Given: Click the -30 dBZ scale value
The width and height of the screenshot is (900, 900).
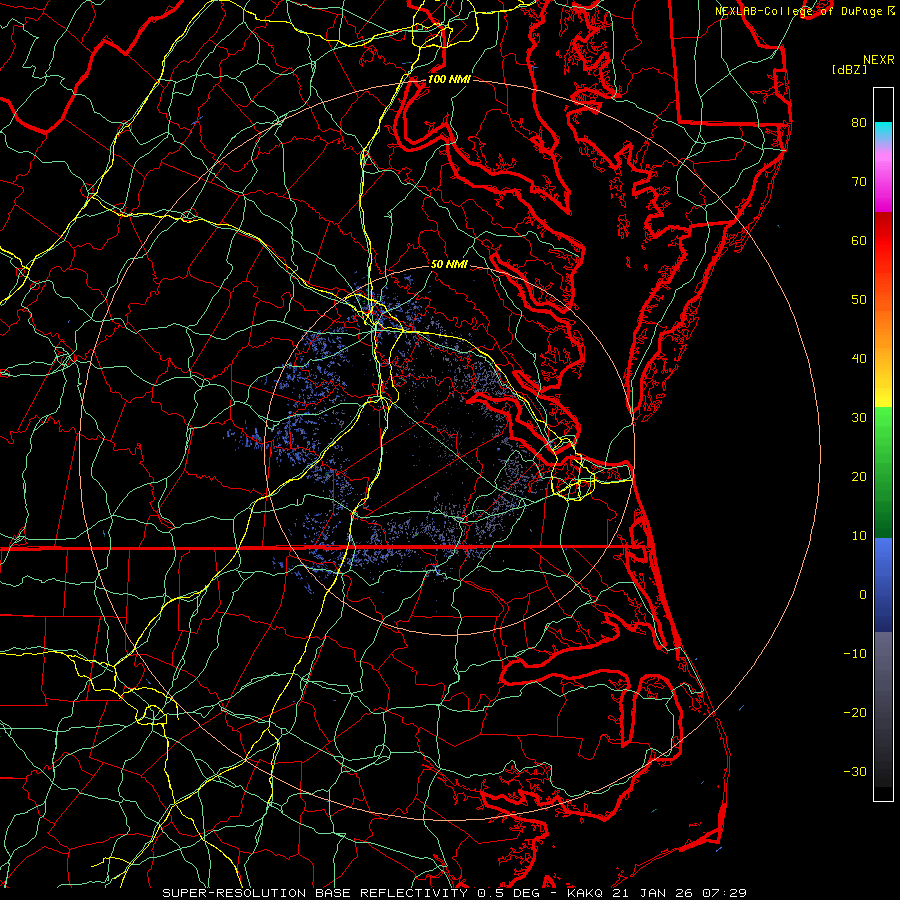Looking at the screenshot, I should (855, 771).
